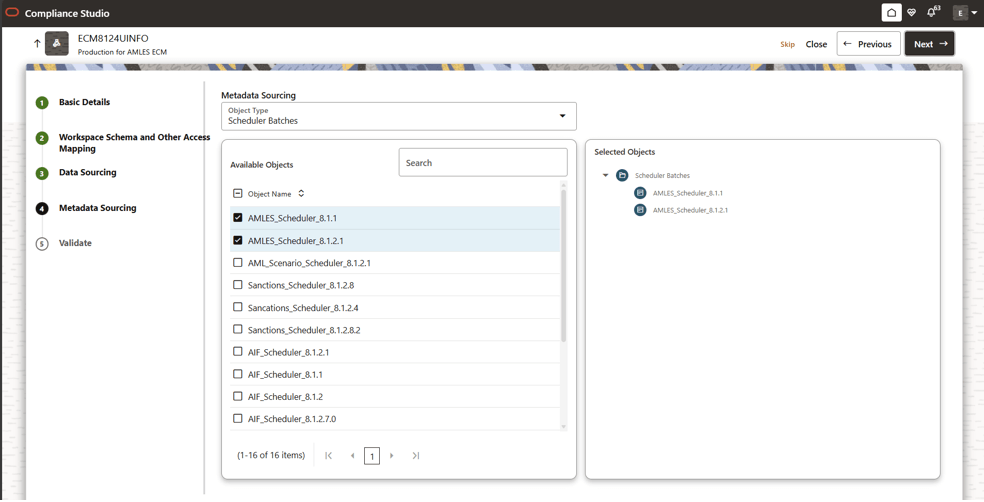Screen dimensions: 984x502
Task: Sort by Object Name arrows
Action: click(301, 193)
